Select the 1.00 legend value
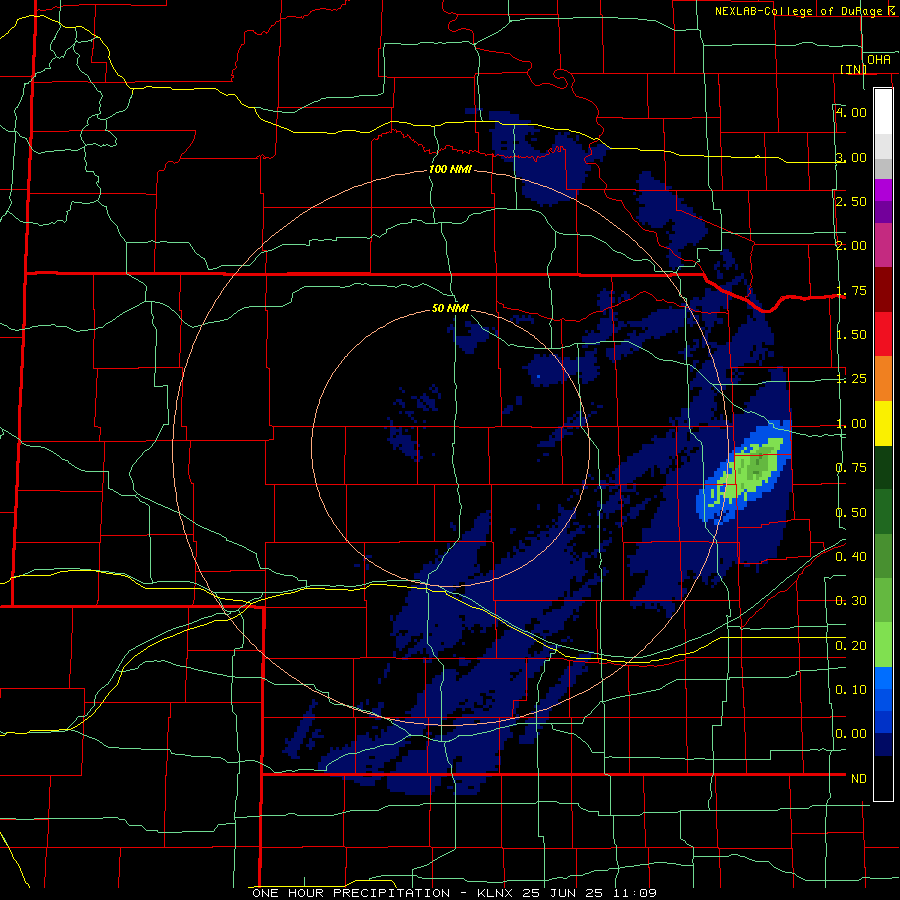 [x=851, y=424]
